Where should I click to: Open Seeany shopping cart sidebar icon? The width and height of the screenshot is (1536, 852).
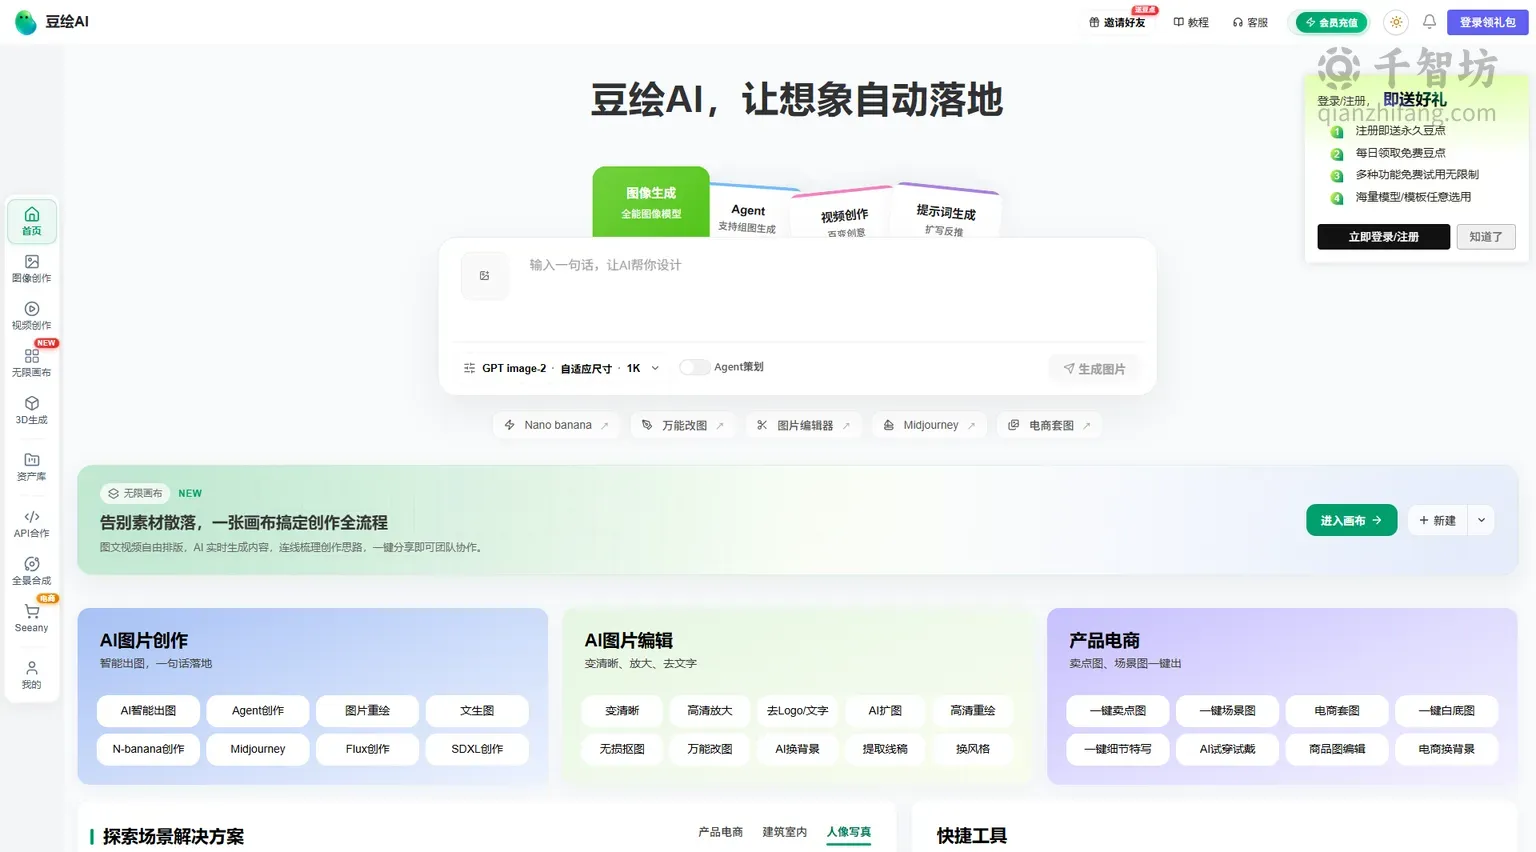tap(32, 618)
